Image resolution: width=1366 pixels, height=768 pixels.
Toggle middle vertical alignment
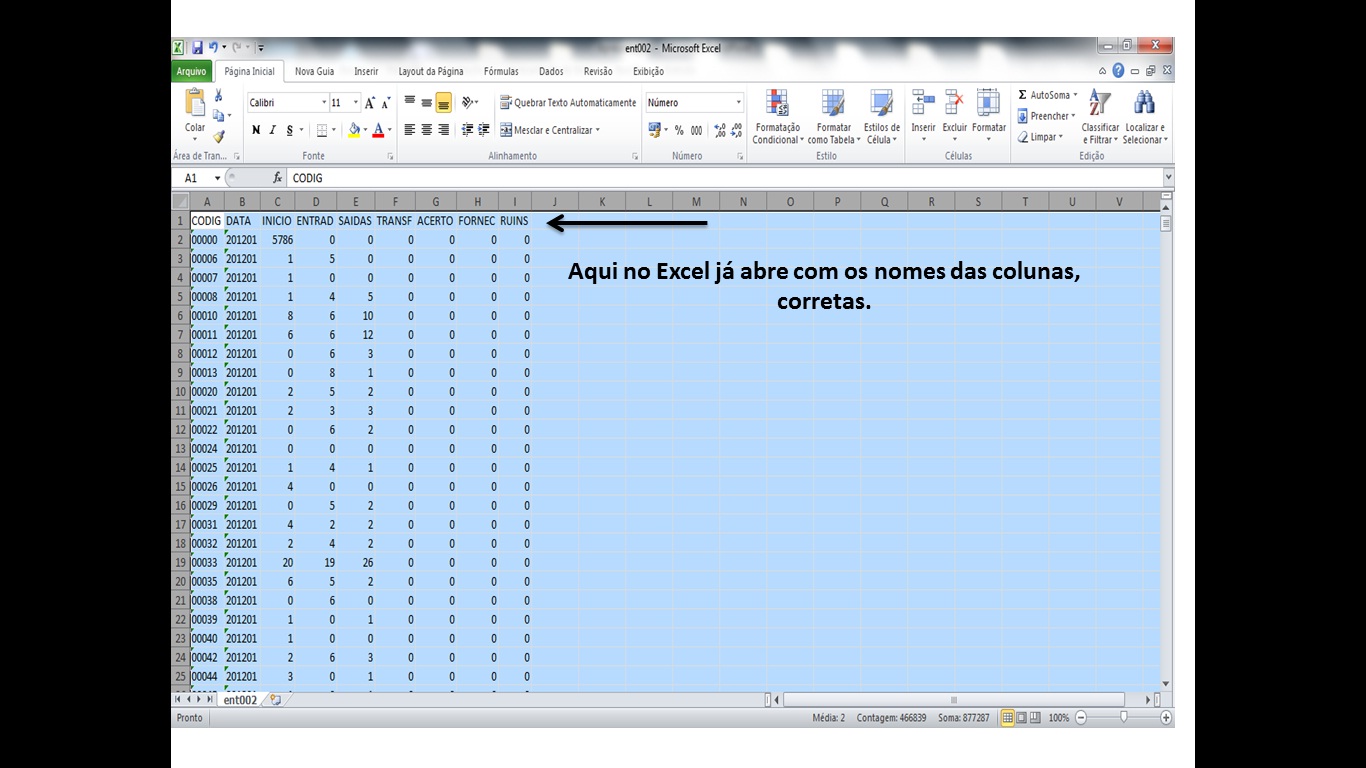(427, 102)
